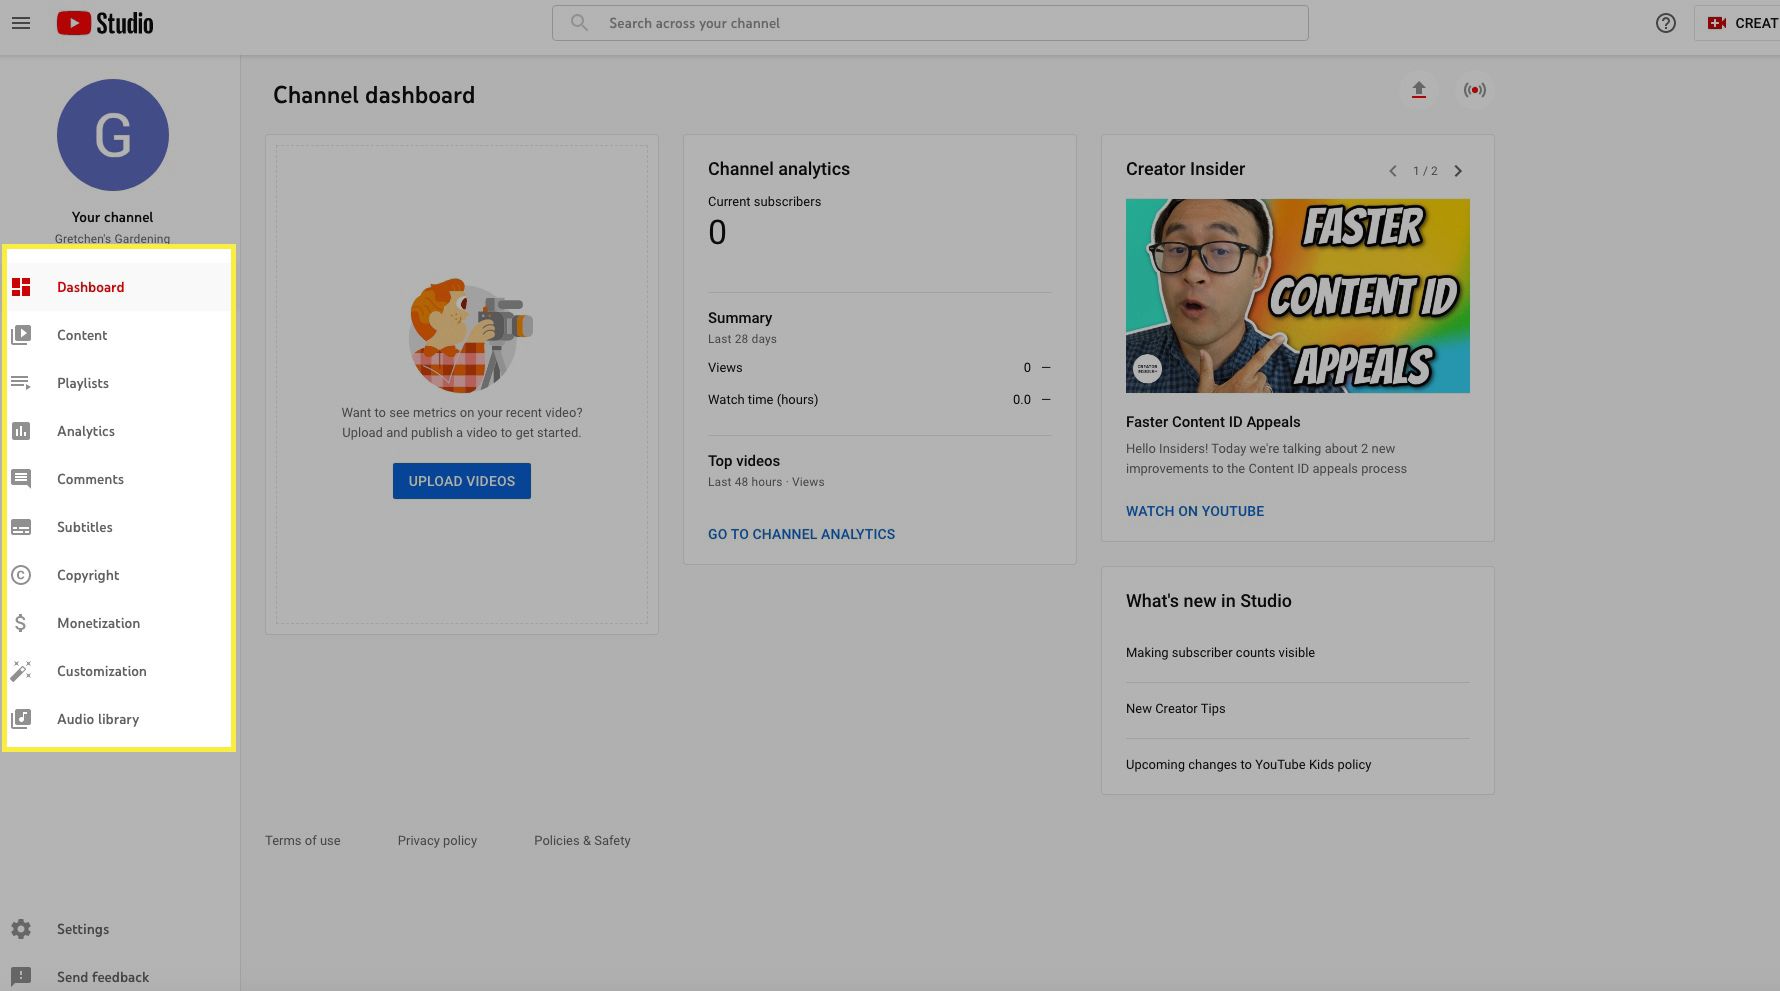This screenshot has height=991, width=1780.
Task: Click the Monetization dollar icon
Action: click(x=21, y=623)
